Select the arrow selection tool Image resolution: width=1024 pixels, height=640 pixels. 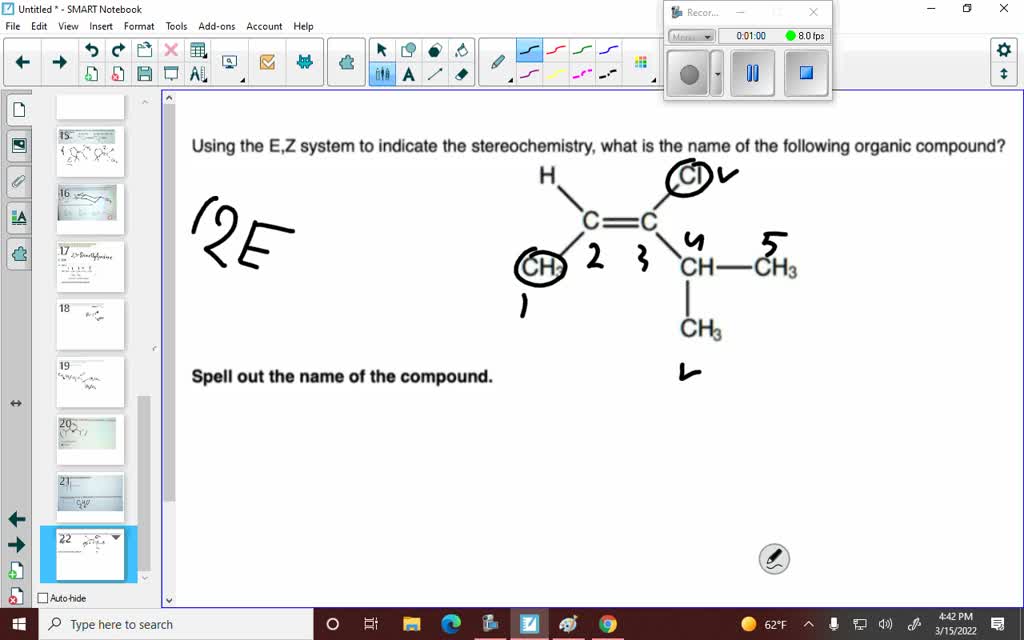(382, 50)
